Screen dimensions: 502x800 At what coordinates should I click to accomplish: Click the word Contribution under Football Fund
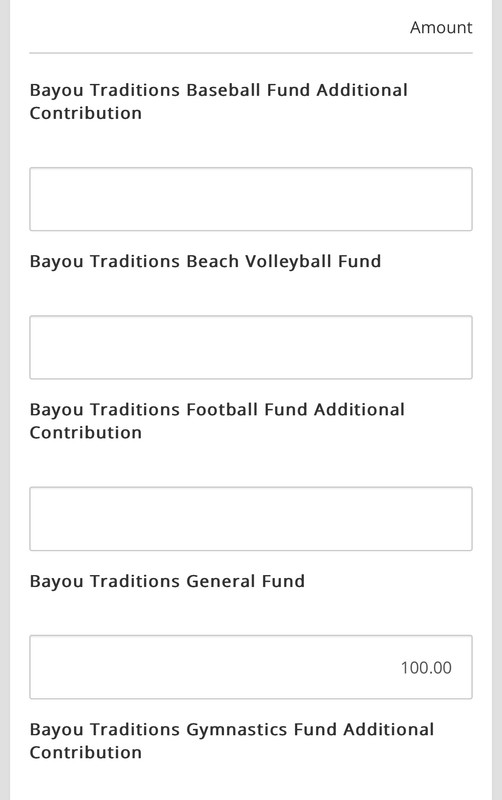[x=86, y=433]
